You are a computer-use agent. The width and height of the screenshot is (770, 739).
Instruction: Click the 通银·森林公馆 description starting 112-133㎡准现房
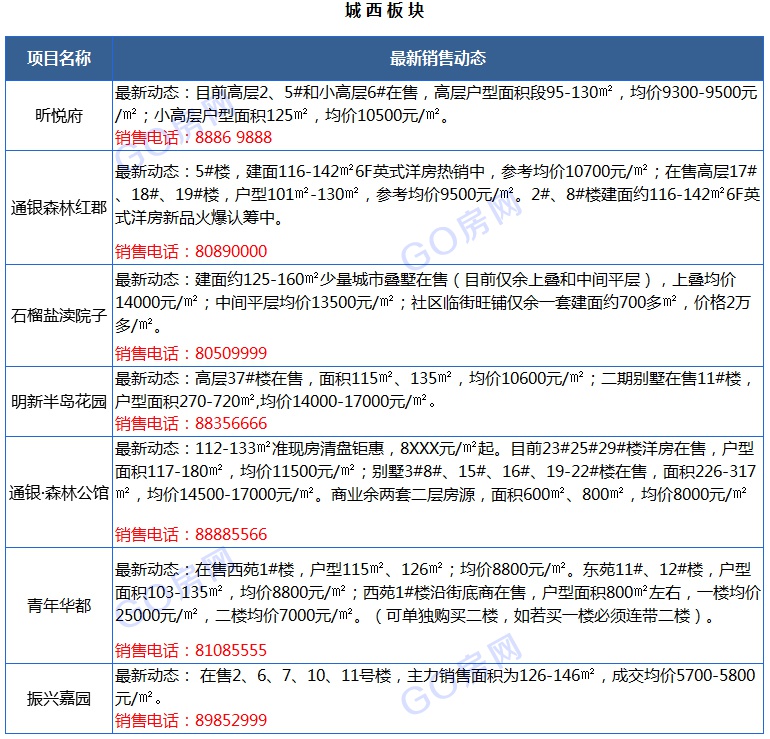tap(436, 471)
